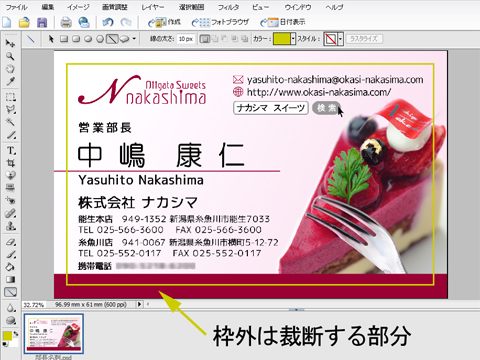Click the Redo arrow icon
480x360 pixels.
click(x=126, y=22)
